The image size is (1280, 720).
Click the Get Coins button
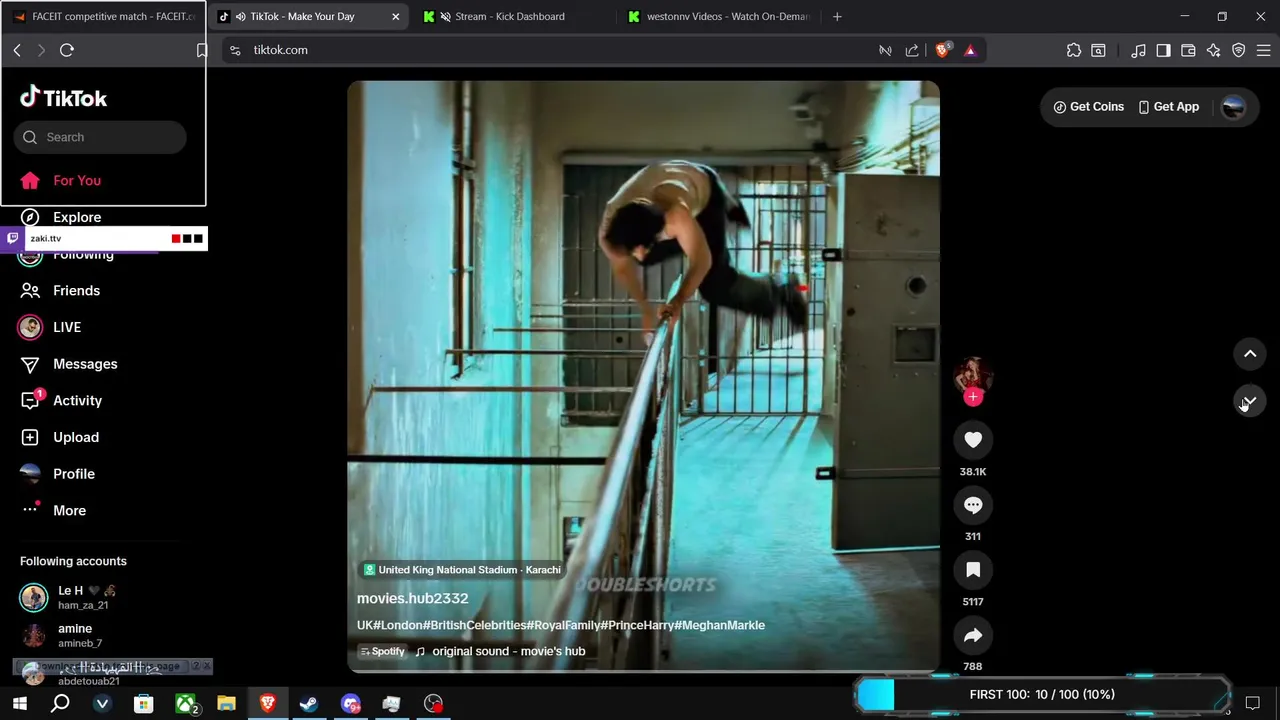click(x=1088, y=107)
